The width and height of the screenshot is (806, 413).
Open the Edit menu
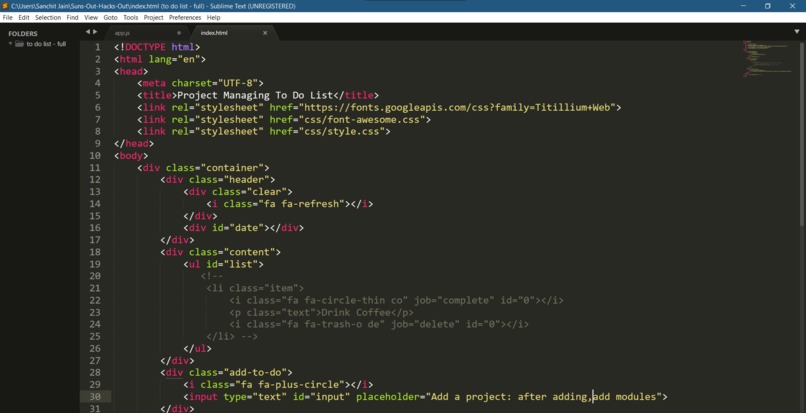click(x=24, y=17)
